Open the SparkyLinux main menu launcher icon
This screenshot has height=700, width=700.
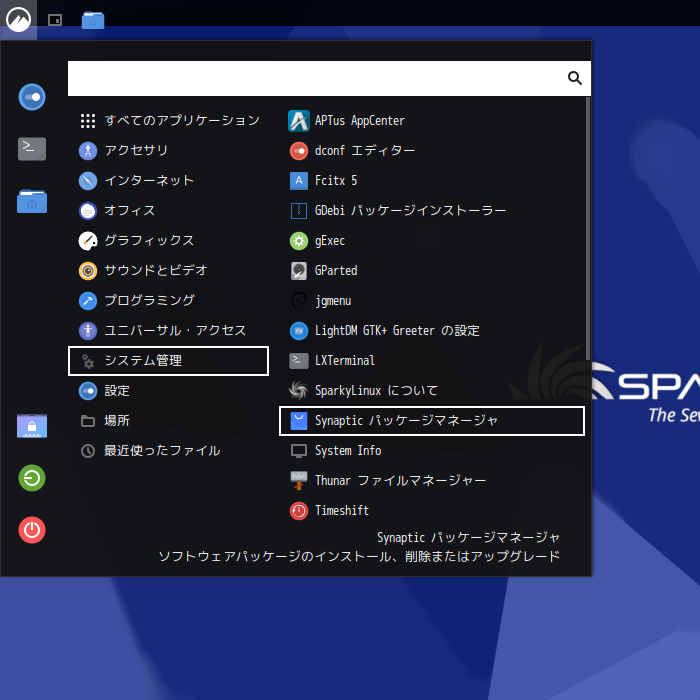18,20
